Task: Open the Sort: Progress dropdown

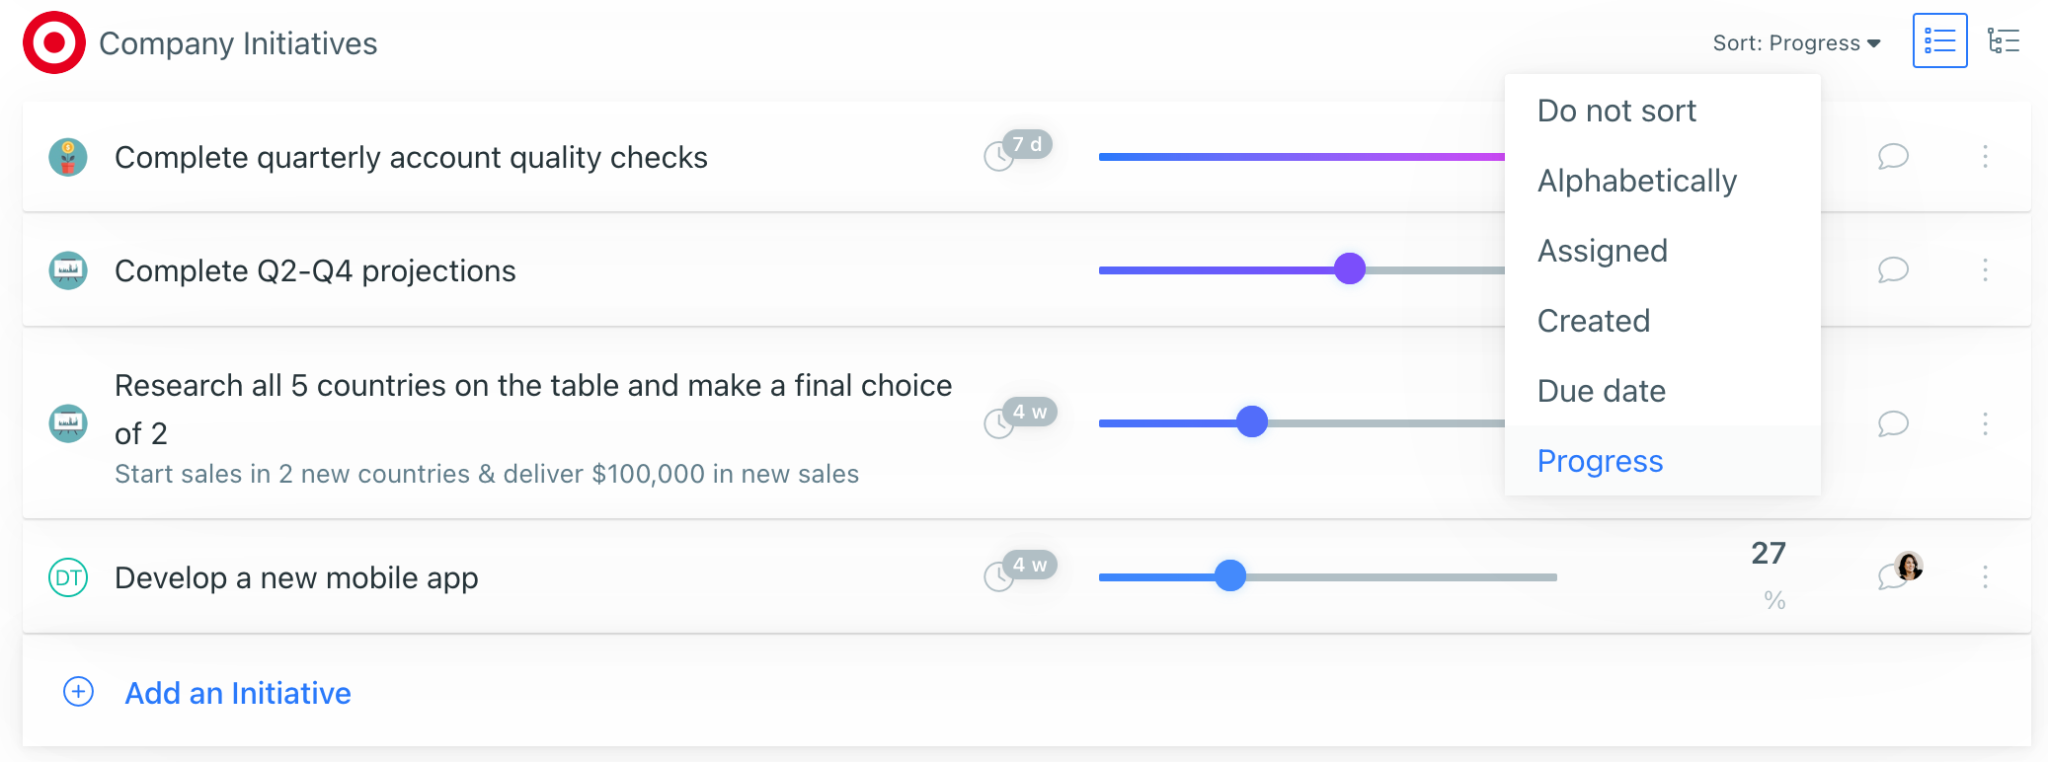Action: tap(1797, 43)
